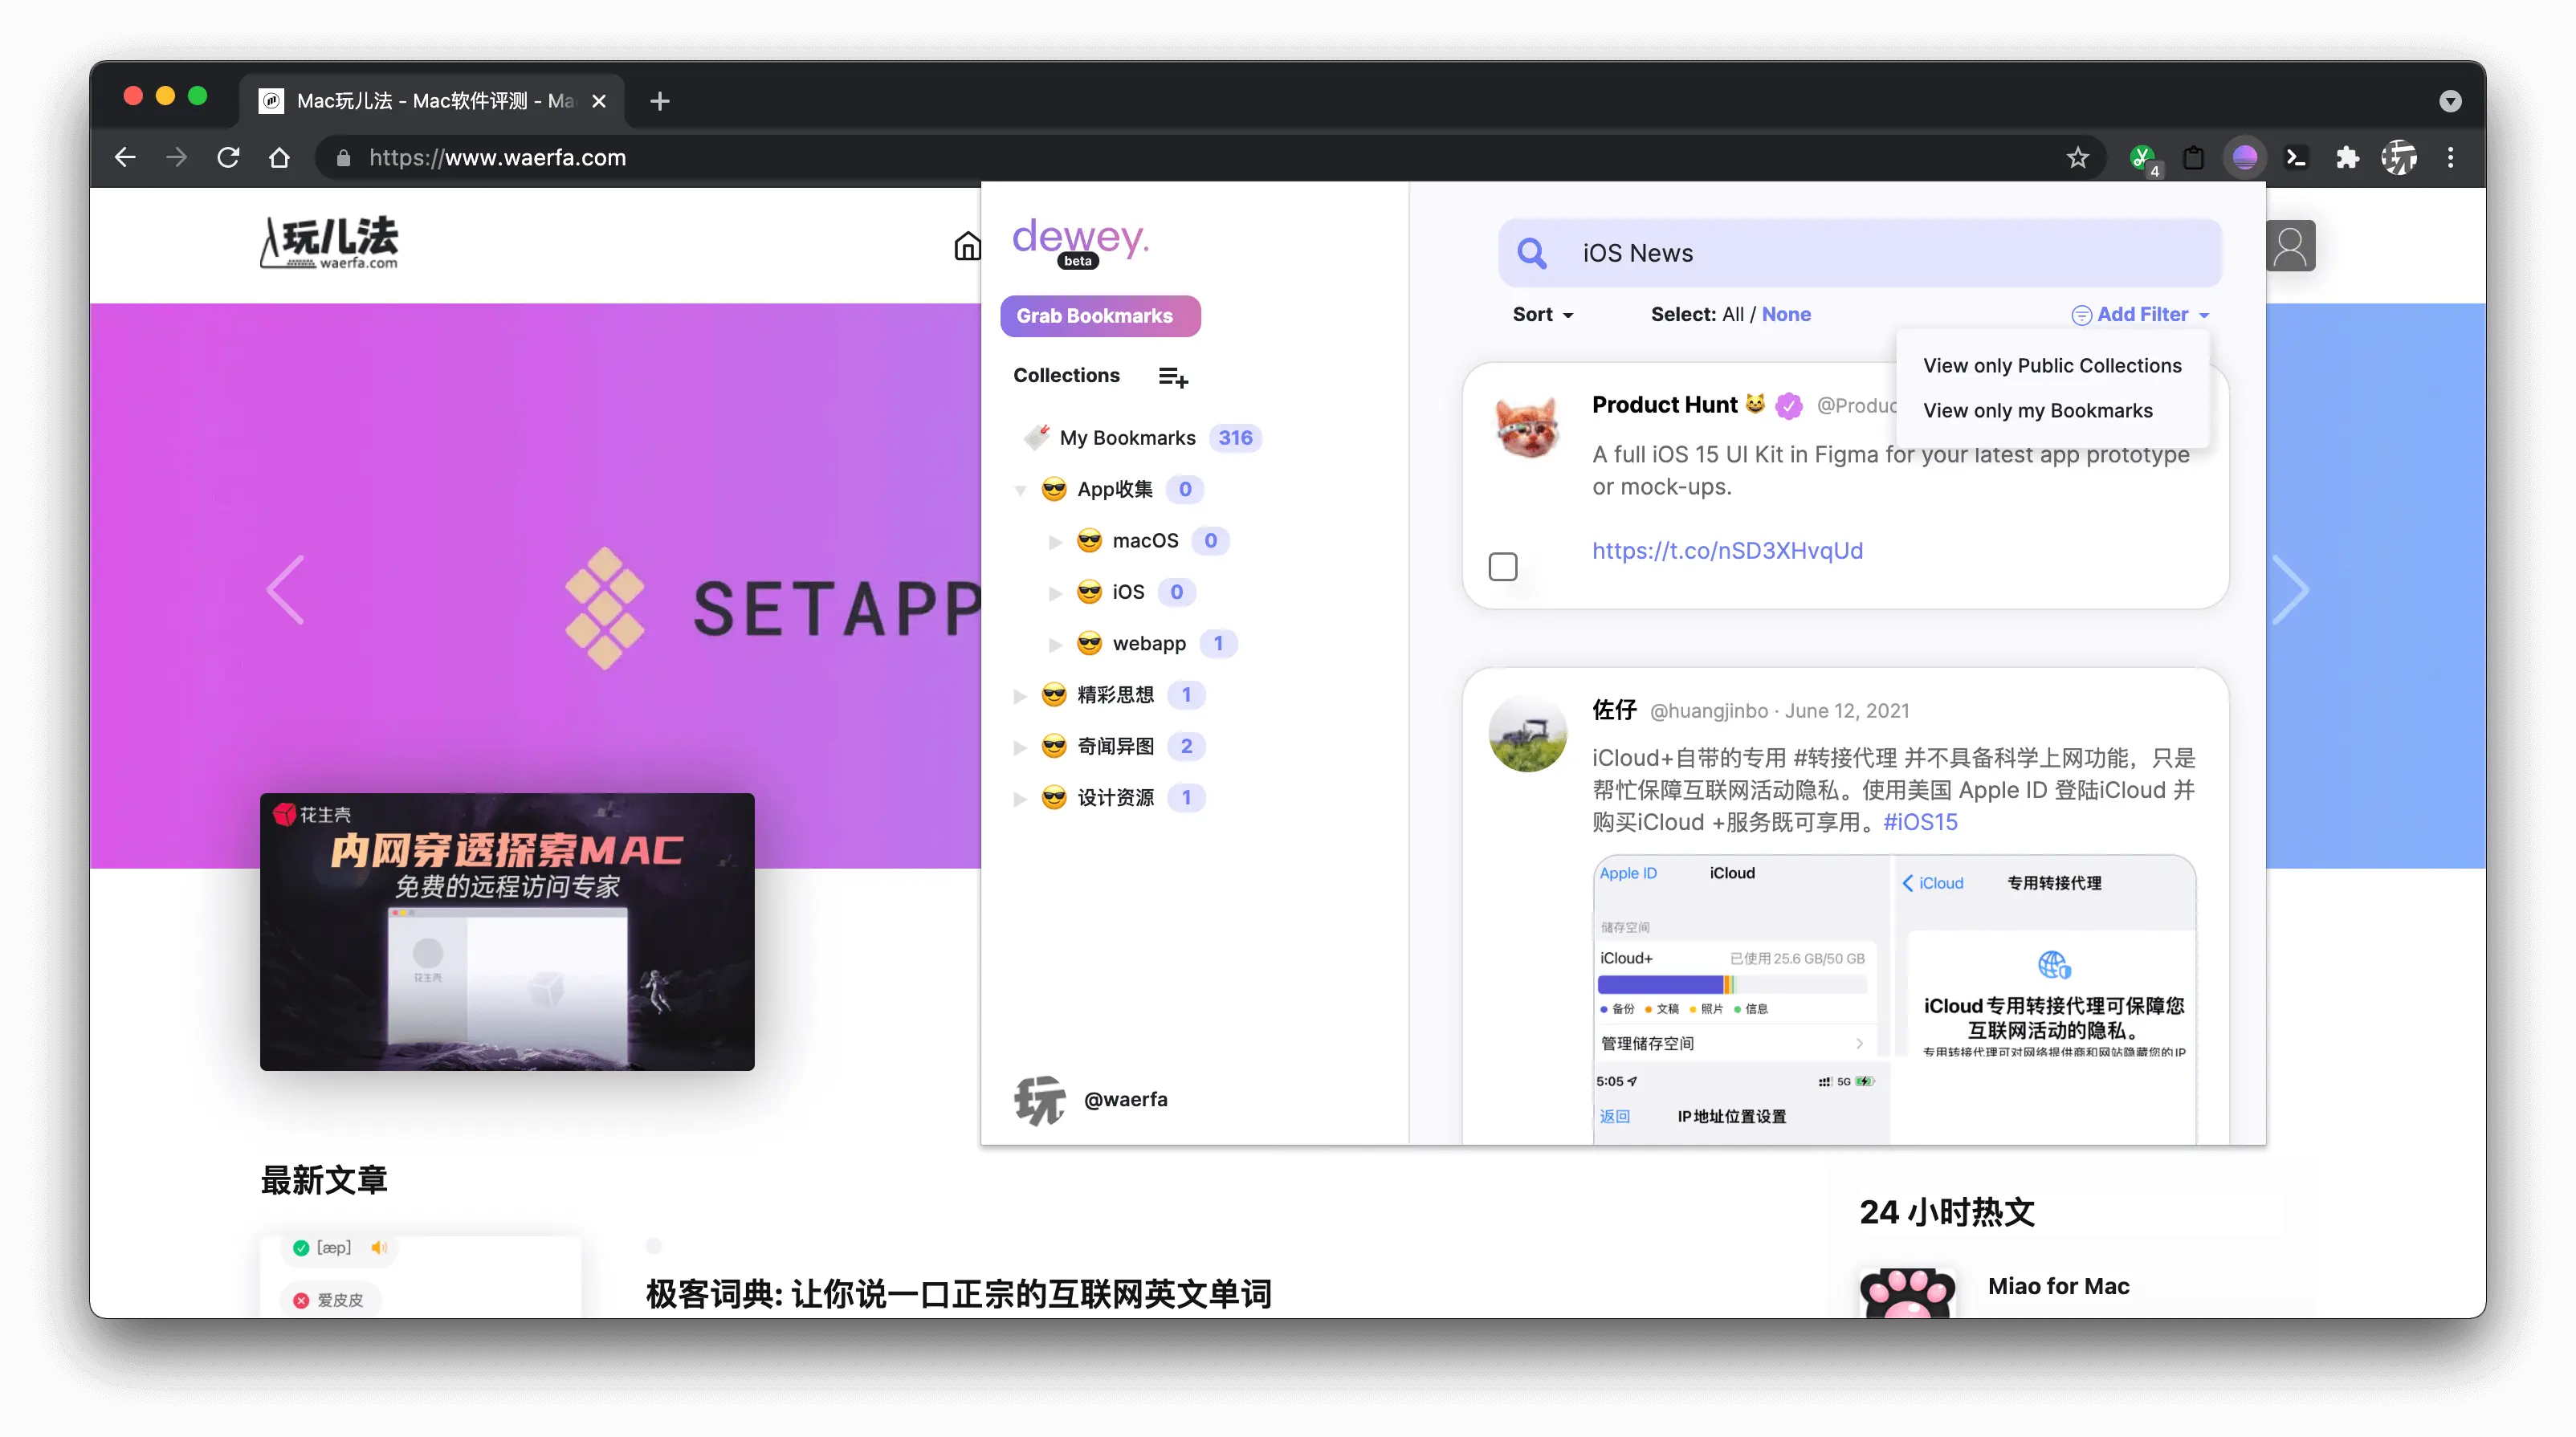Select the 精彩思想 collection label

click(1115, 695)
